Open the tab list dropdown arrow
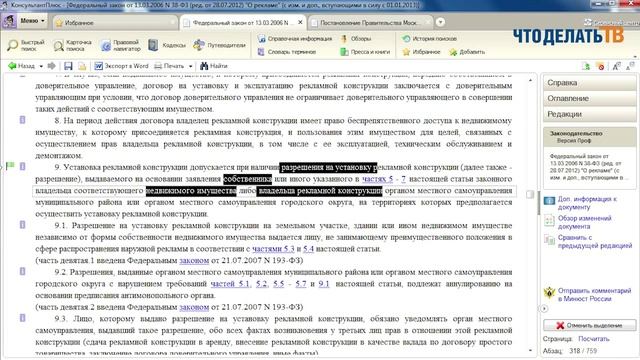 coord(440,22)
